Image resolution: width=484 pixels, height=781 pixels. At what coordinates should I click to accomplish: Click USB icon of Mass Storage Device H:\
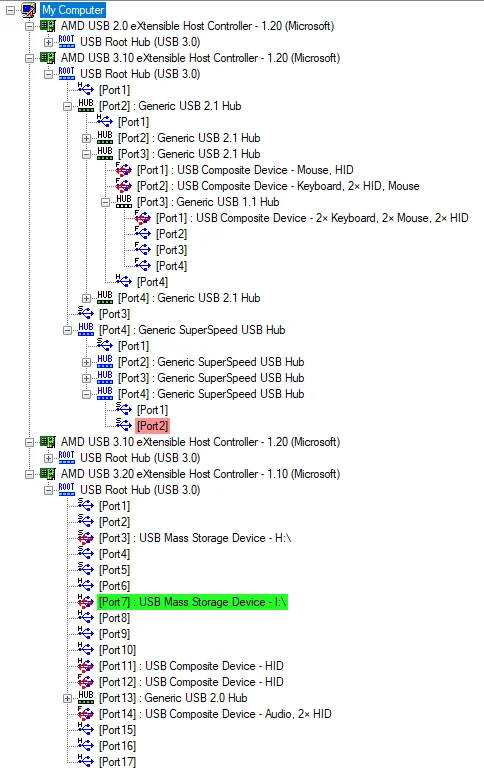pos(86,537)
